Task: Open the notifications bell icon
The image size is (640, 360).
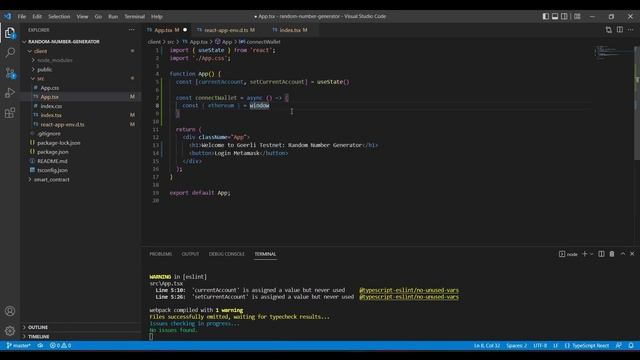Action: pos(631,345)
